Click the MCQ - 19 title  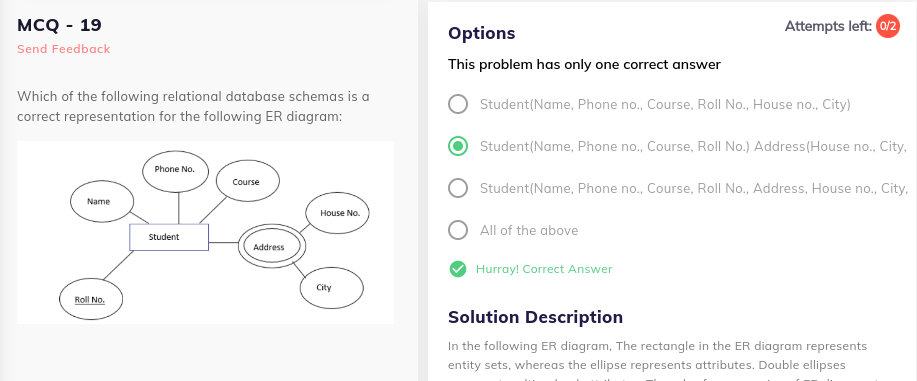point(59,25)
